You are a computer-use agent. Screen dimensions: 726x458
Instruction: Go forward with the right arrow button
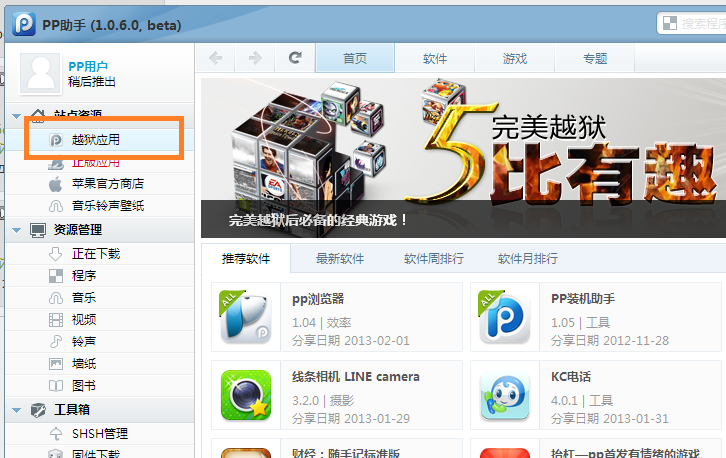tap(255, 58)
